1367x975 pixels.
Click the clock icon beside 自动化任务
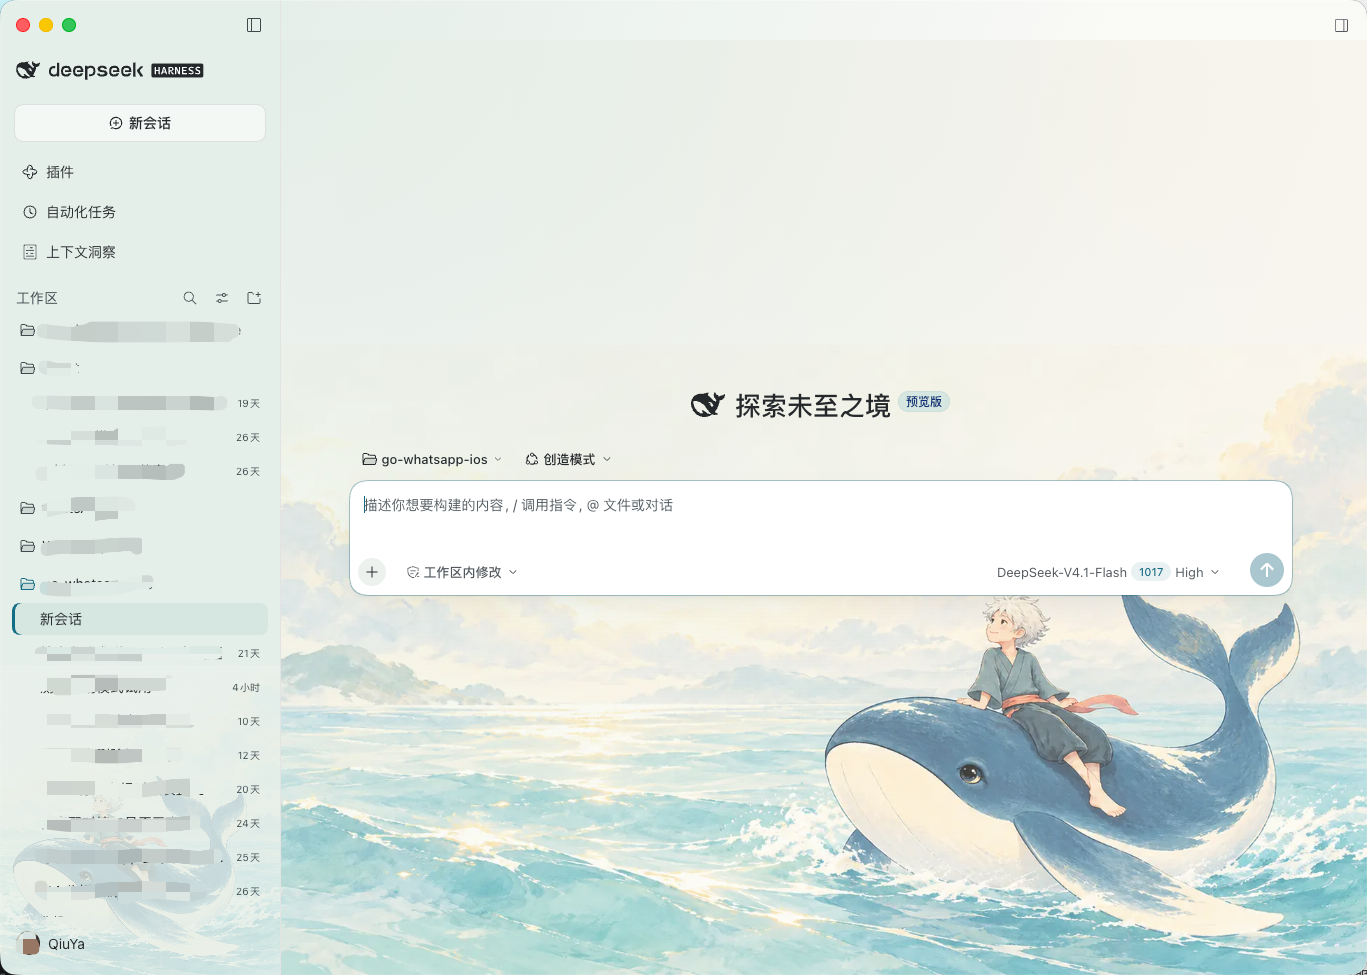point(30,212)
